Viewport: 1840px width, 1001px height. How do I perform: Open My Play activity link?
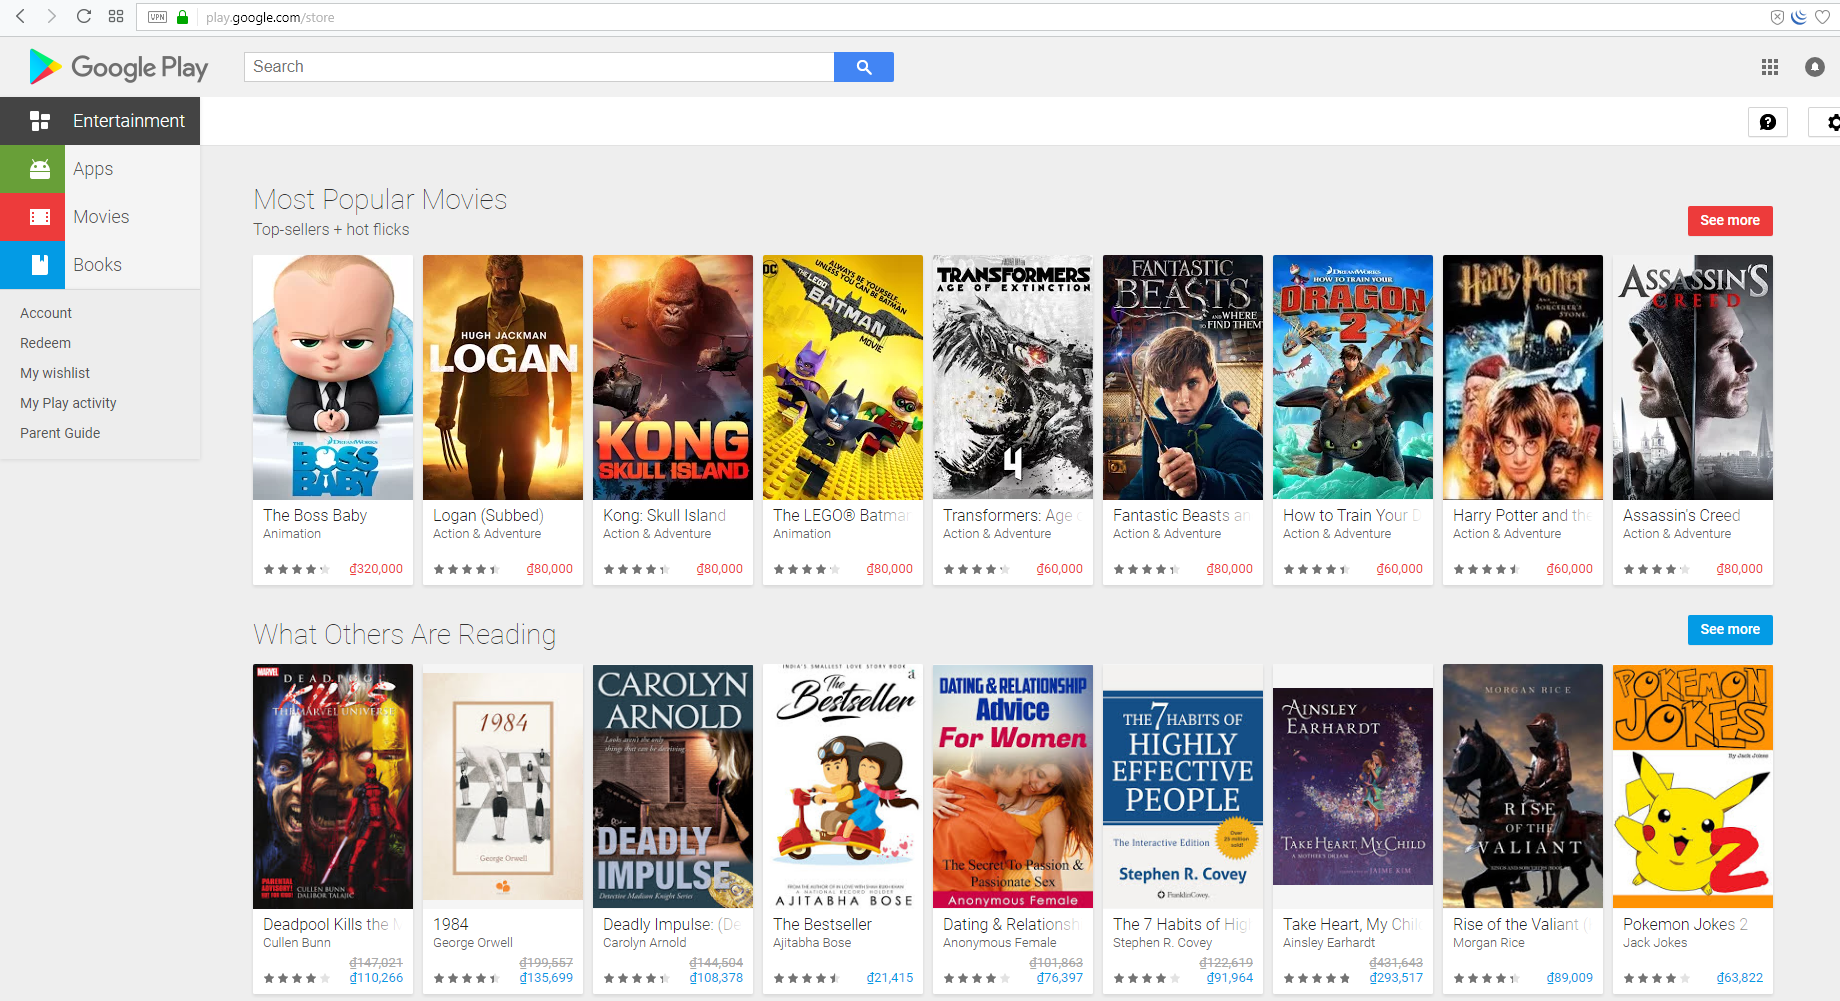(68, 403)
